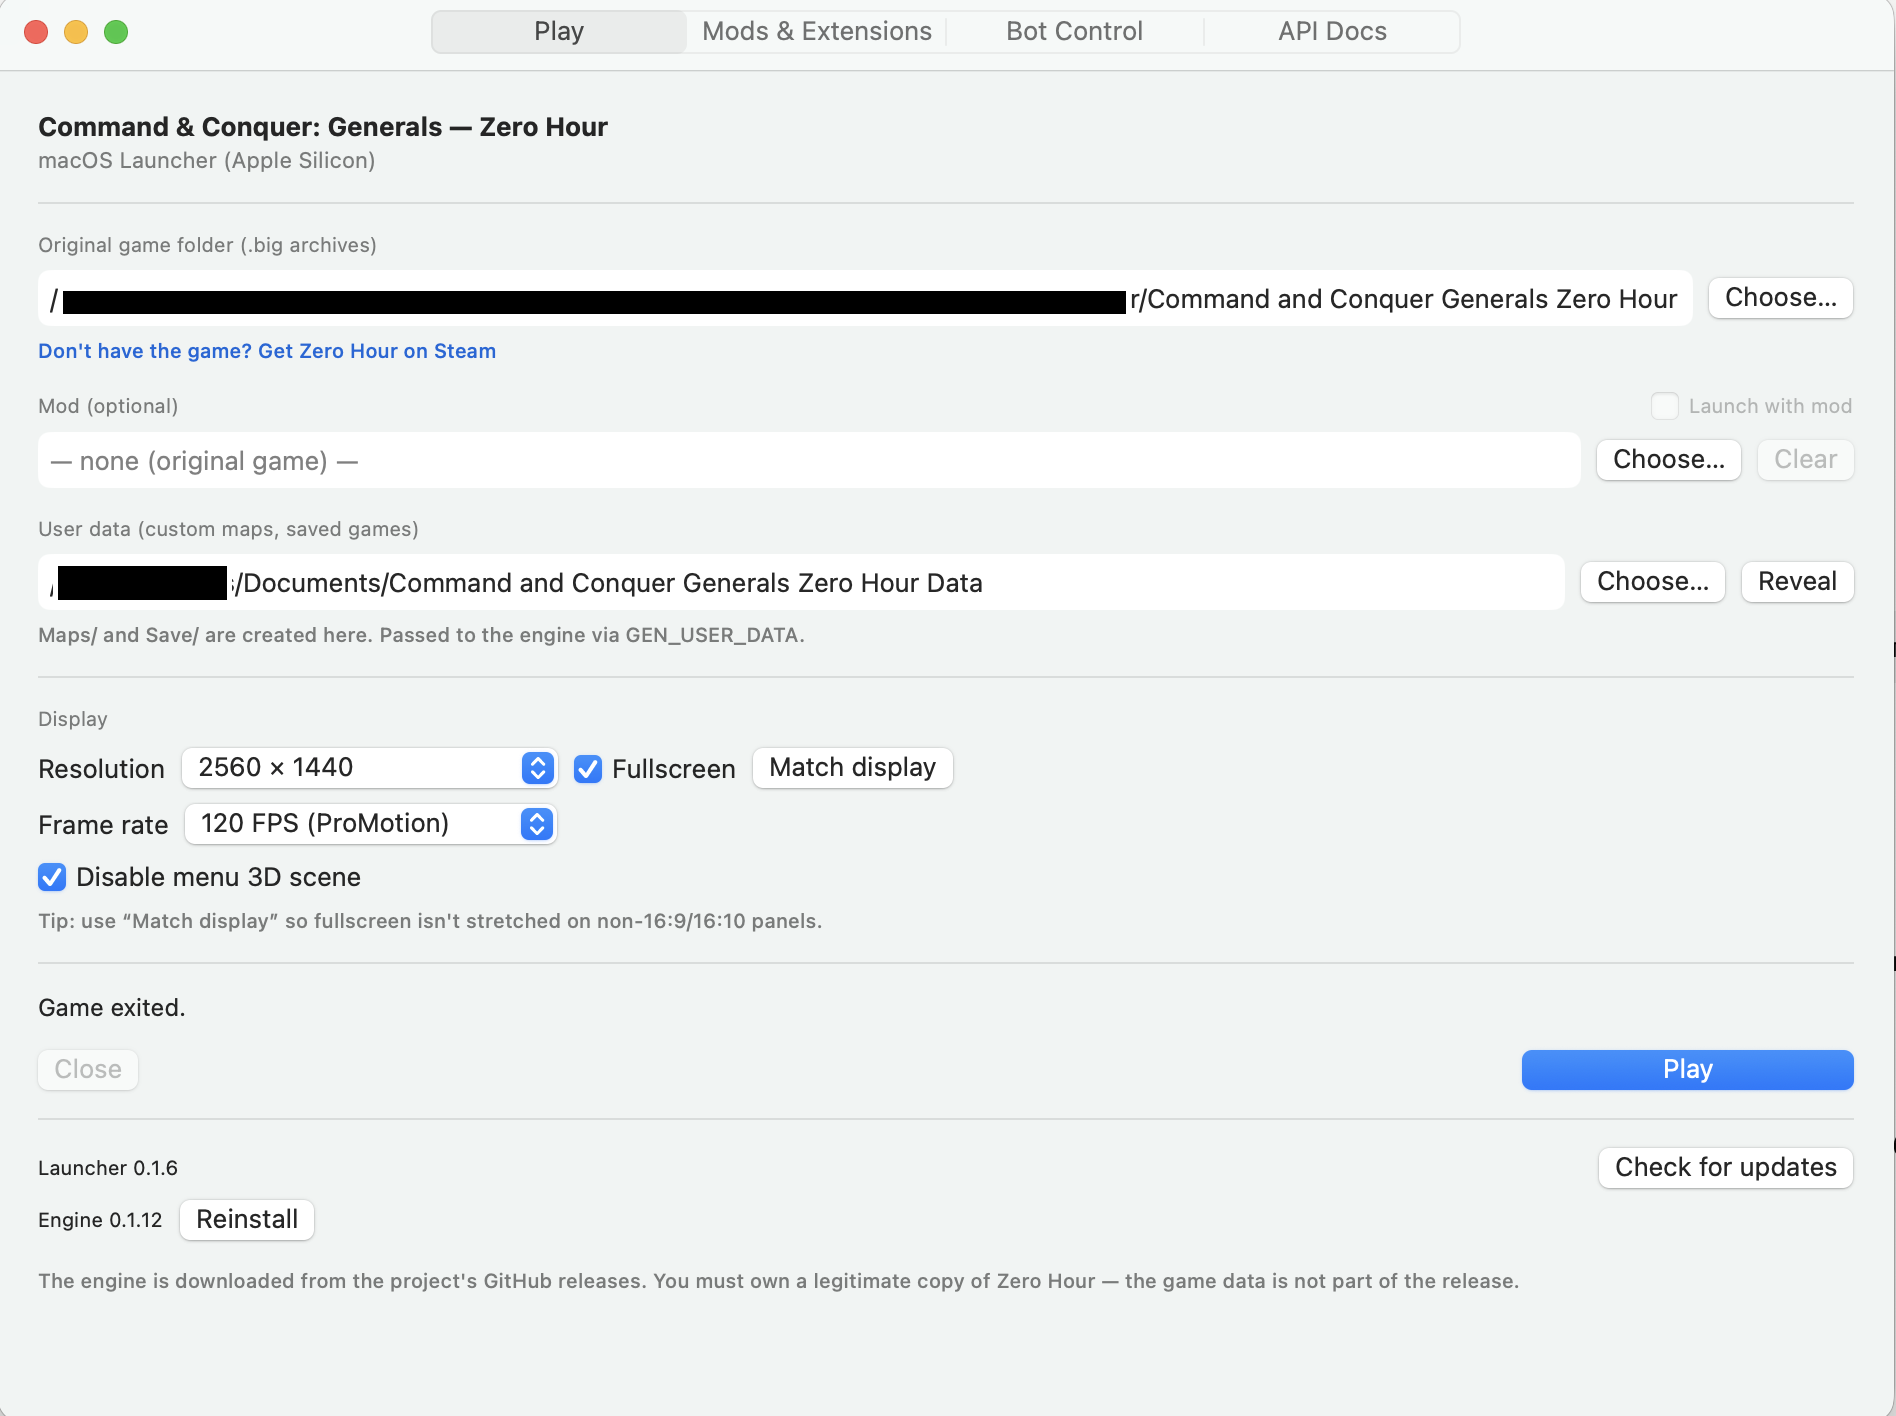The height and width of the screenshot is (1416, 1896).
Task: Maximize the window with the green button
Action: tap(116, 32)
